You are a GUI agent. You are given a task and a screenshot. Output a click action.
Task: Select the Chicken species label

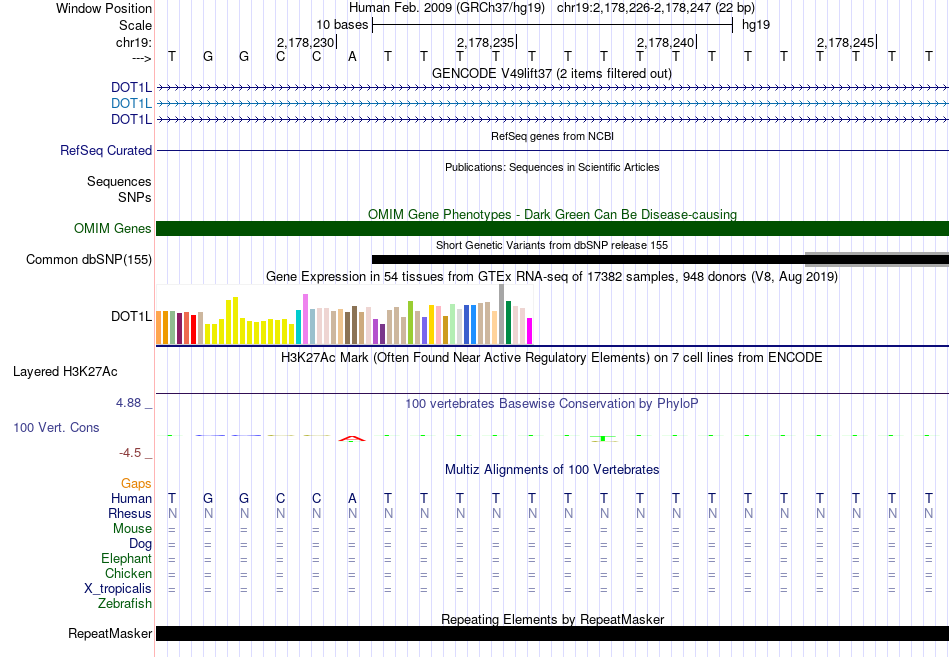(x=128, y=573)
